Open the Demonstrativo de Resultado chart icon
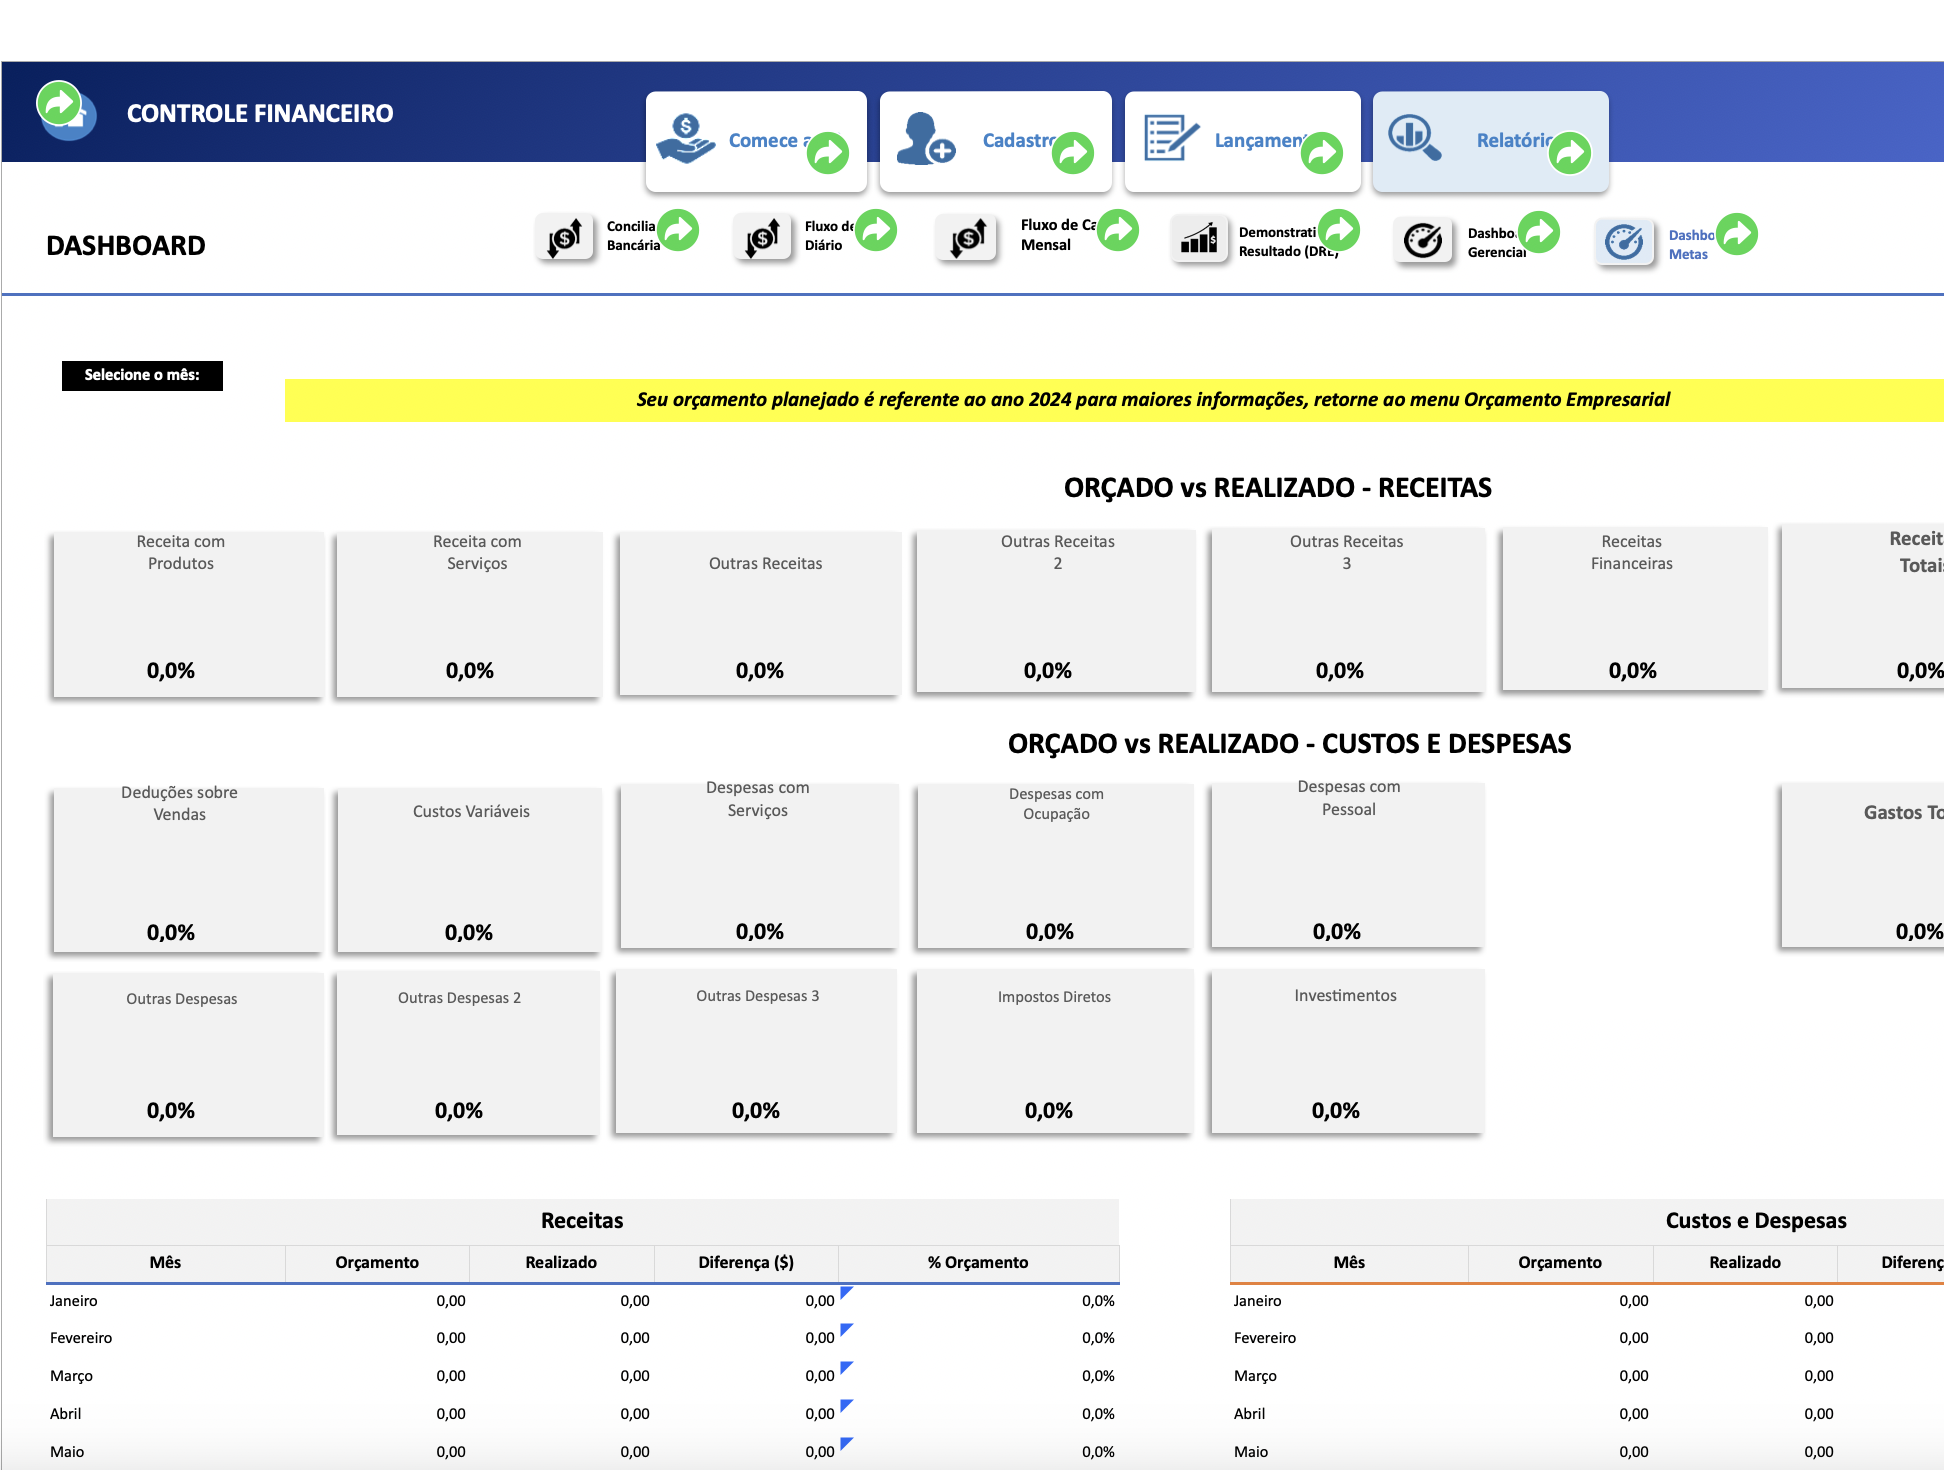 (x=1199, y=238)
